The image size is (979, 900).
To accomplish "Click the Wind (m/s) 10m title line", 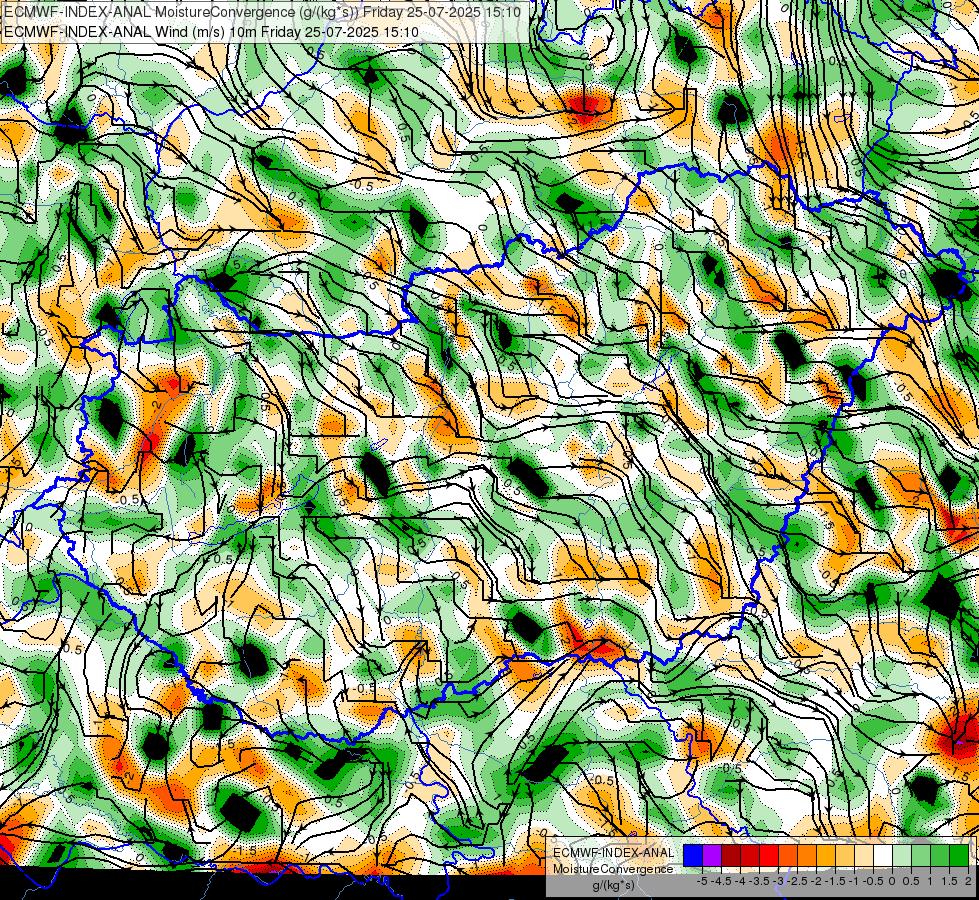I will (211, 31).
